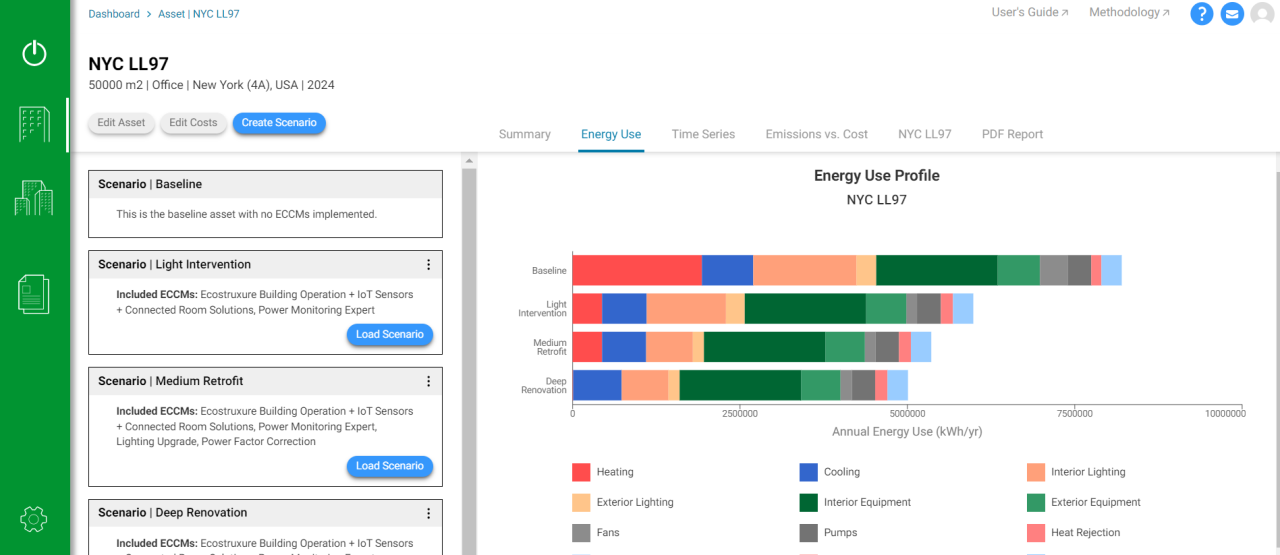Viewport: 1280px width, 555px height.
Task: Switch to the Summary tab
Action: coord(525,134)
